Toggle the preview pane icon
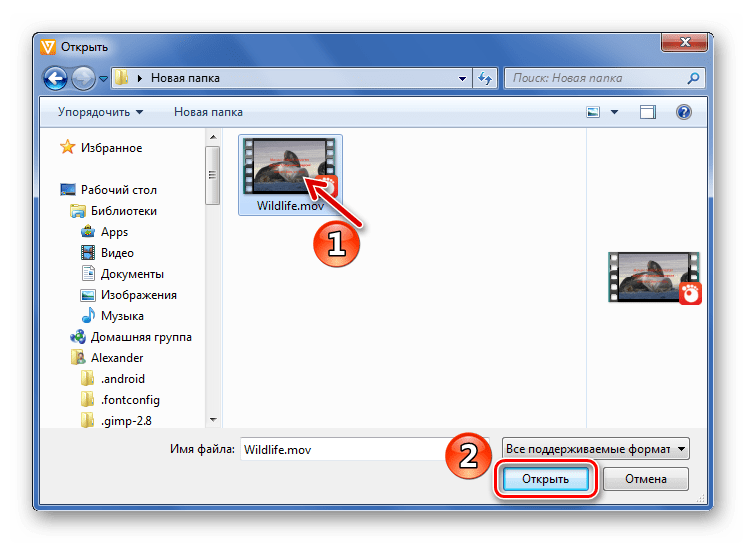 coord(647,112)
